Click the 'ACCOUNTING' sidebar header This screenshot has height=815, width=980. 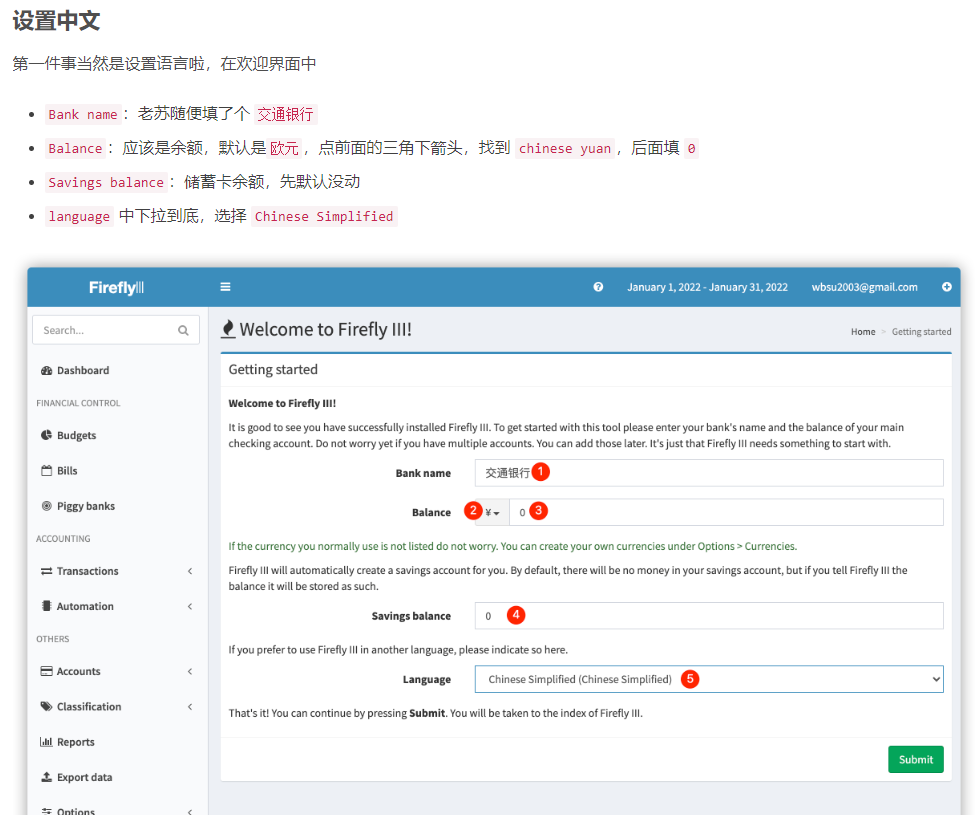63,539
